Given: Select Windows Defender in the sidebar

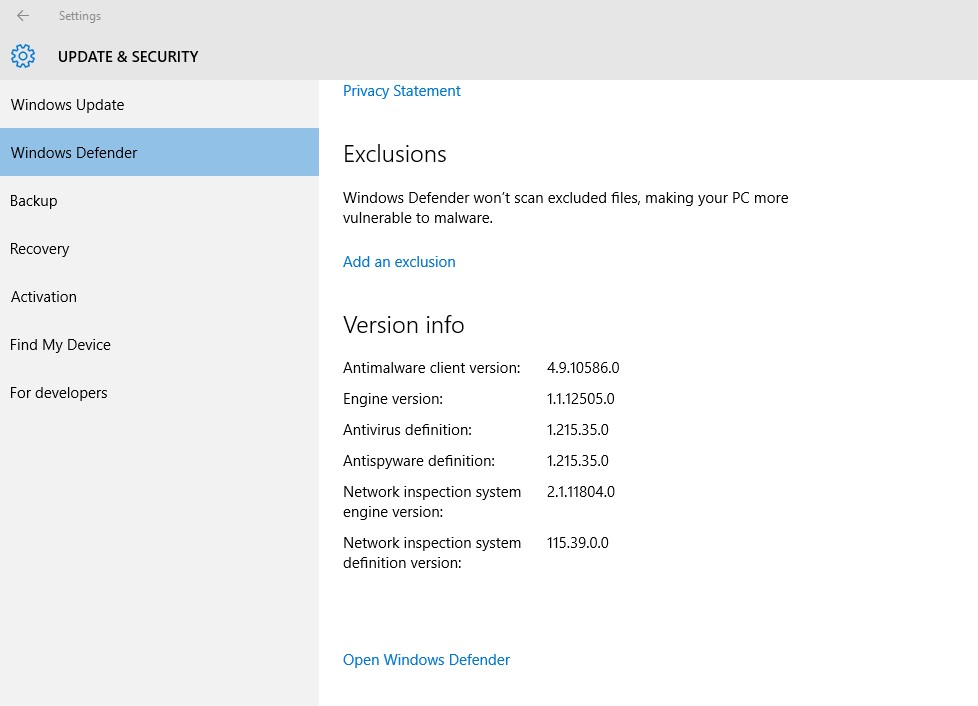Looking at the screenshot, I should [74, 152].
